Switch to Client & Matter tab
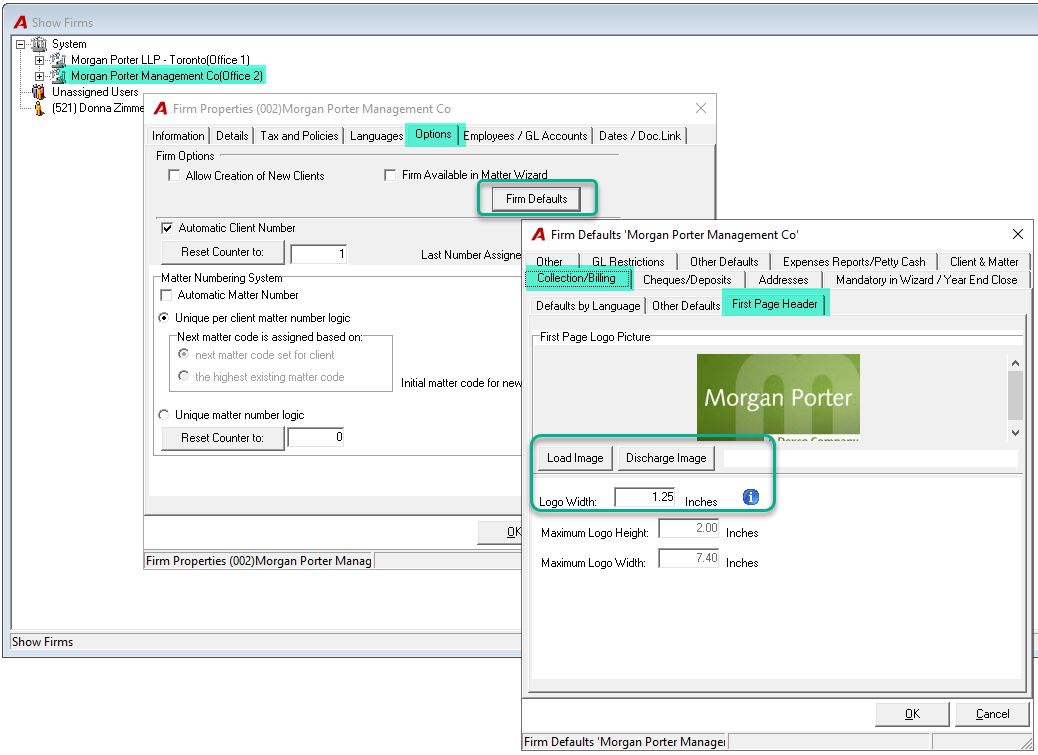The image size is (1038, 755). (x=984, y=261)
